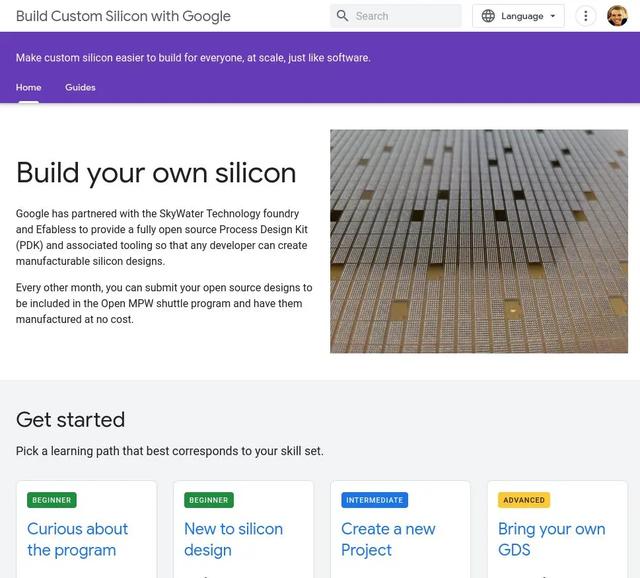This screenshot has width=640, height=578.
Task: Open the Bring your own GDS card
Action: (551, 539)
